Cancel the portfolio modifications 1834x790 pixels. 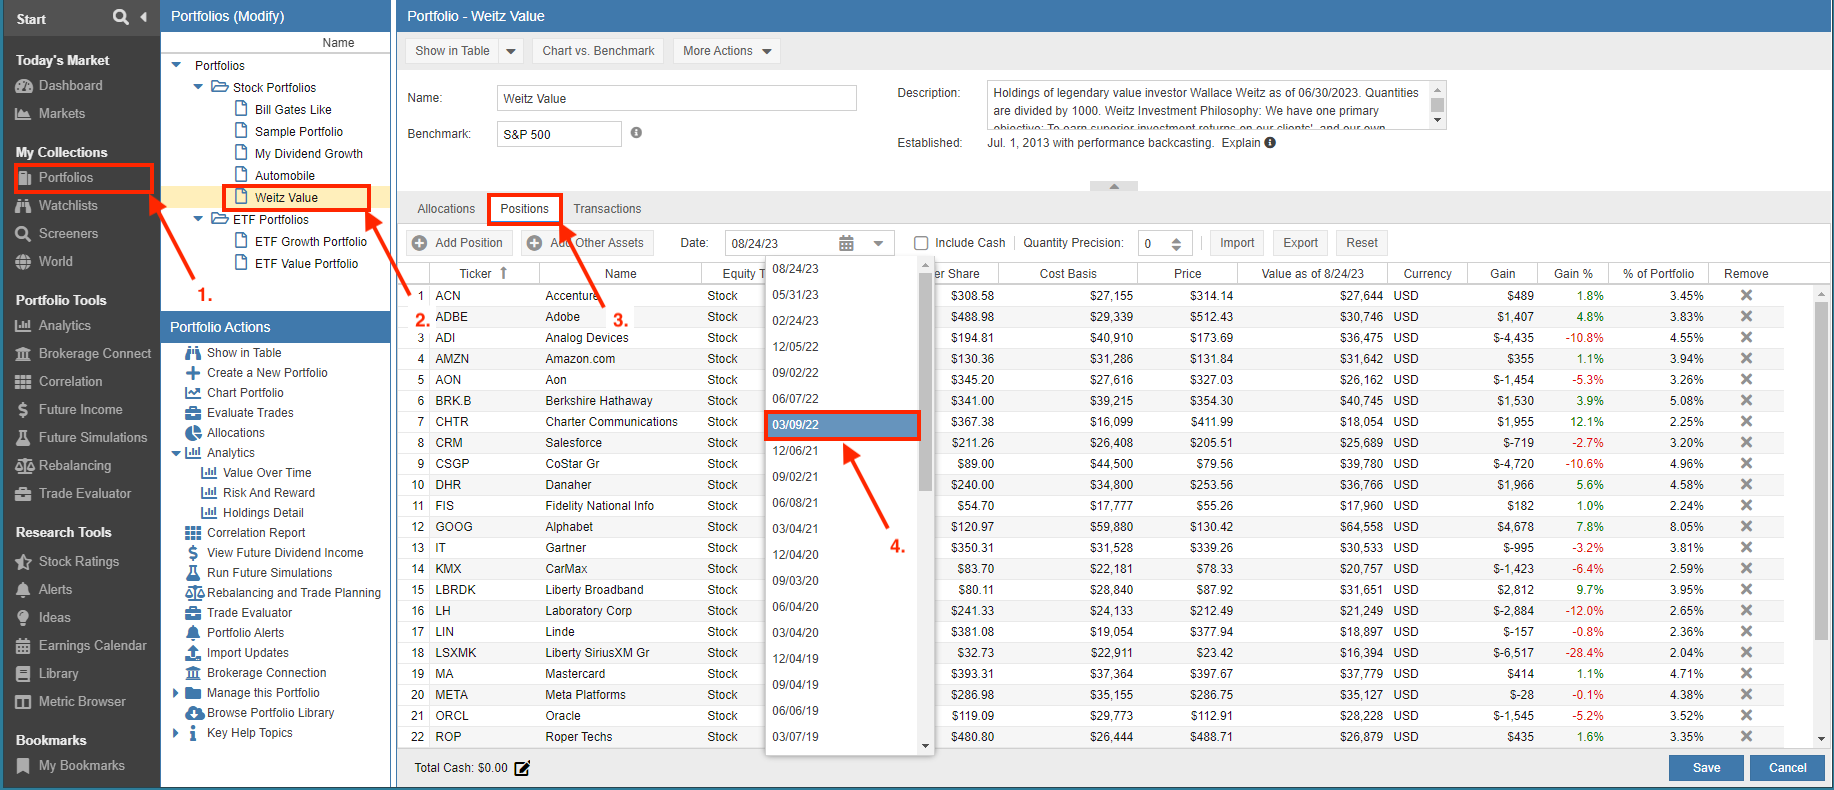tap(1787, 768)
